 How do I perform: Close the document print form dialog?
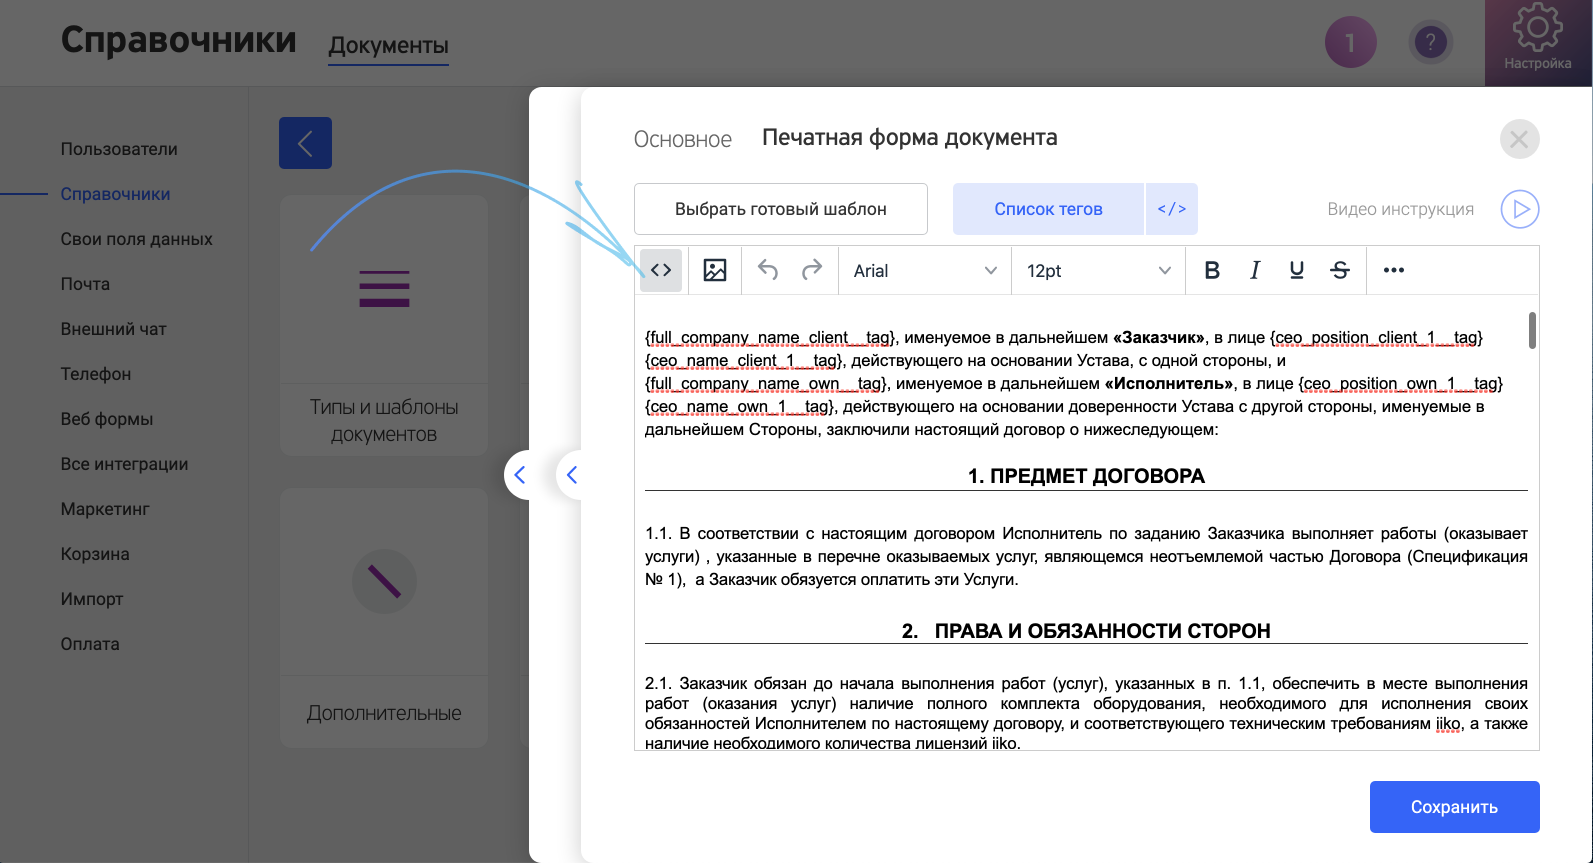(x=1519, y=139)
